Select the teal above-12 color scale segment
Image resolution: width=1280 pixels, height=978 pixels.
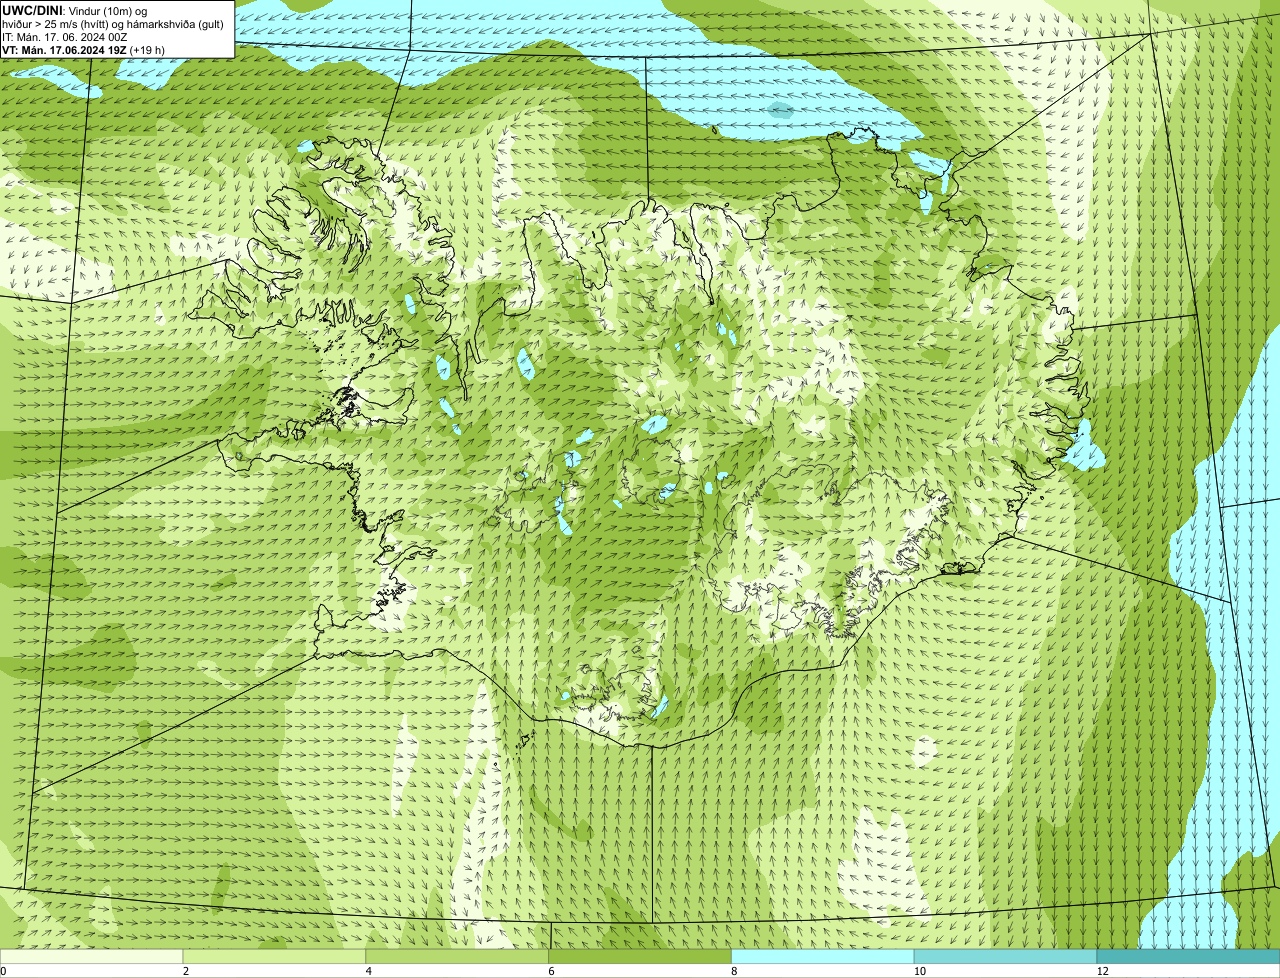click(1188, 956)
